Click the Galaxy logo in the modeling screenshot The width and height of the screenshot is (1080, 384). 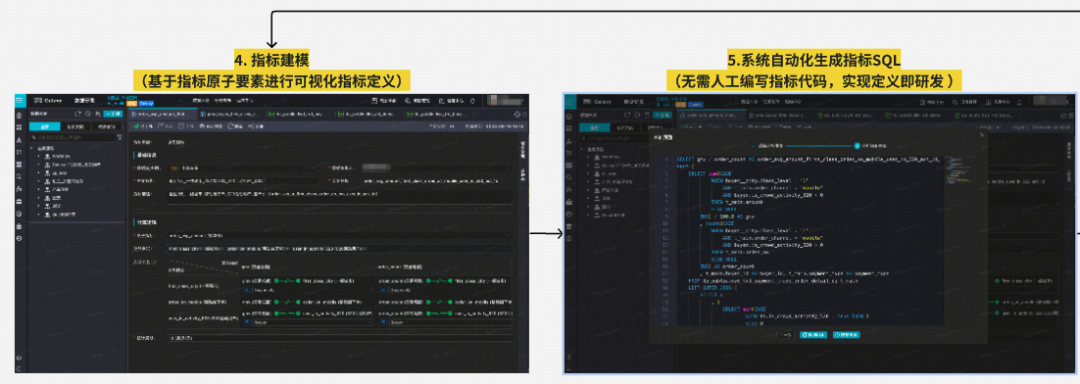click(48, 100)
